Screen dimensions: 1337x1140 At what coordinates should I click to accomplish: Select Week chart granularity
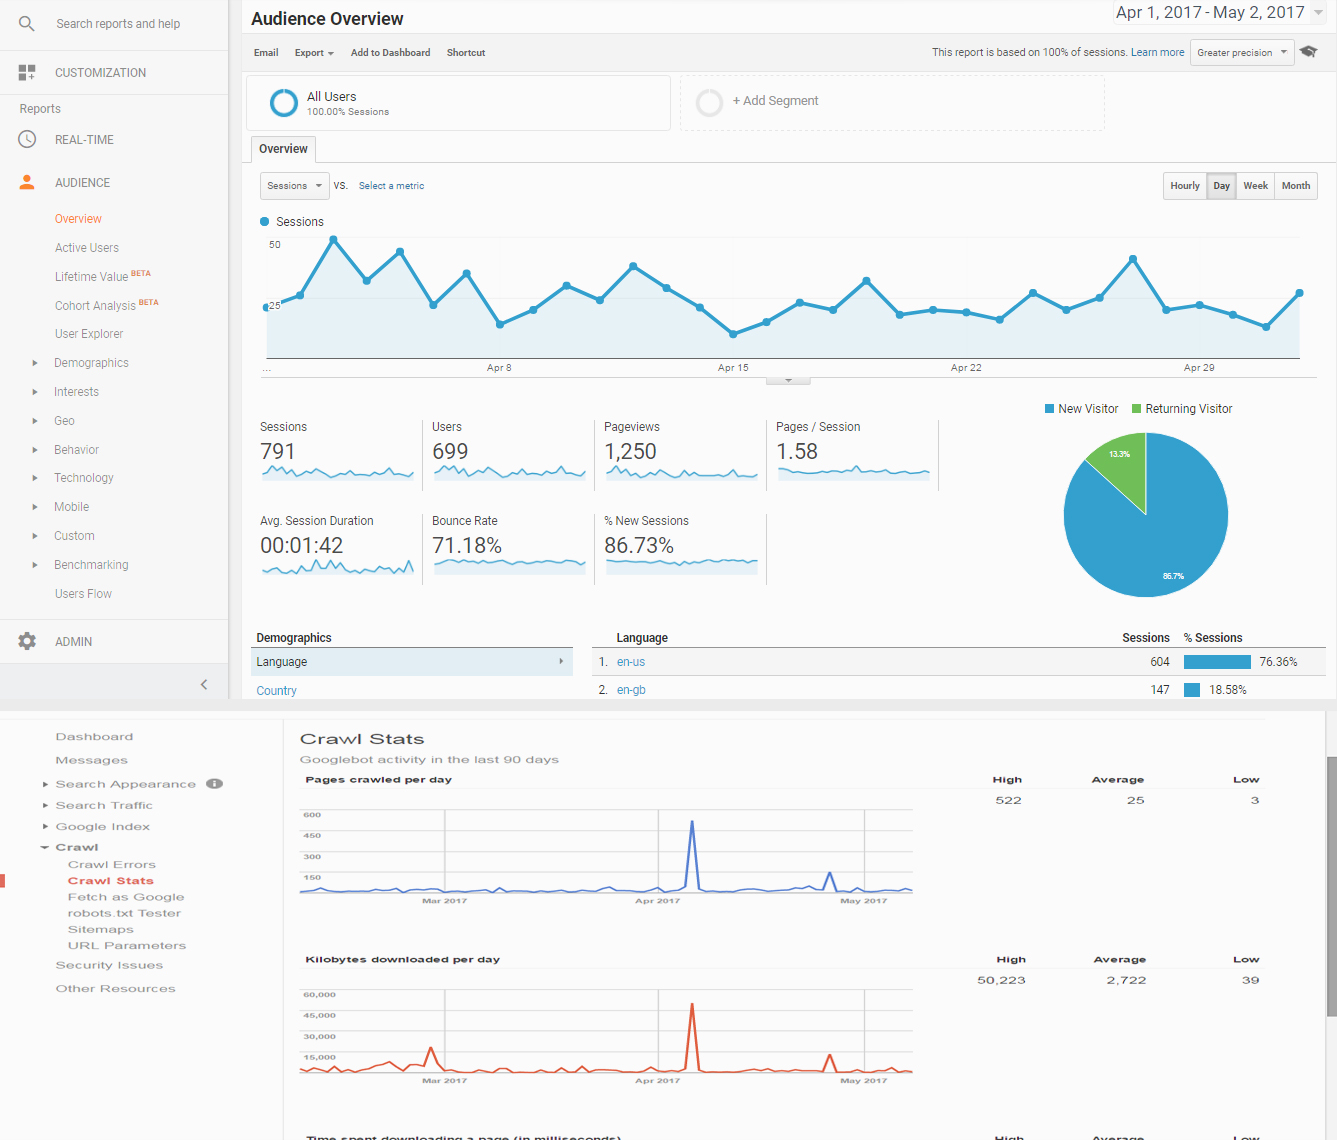click(x=1255, y=186)
